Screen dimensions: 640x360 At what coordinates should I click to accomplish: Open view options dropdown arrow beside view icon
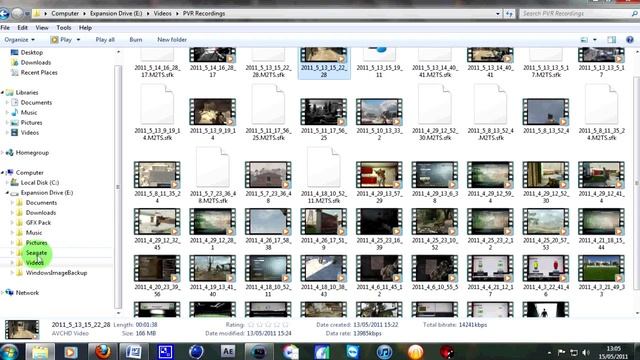pyautogui.click(x=595, y=40)
